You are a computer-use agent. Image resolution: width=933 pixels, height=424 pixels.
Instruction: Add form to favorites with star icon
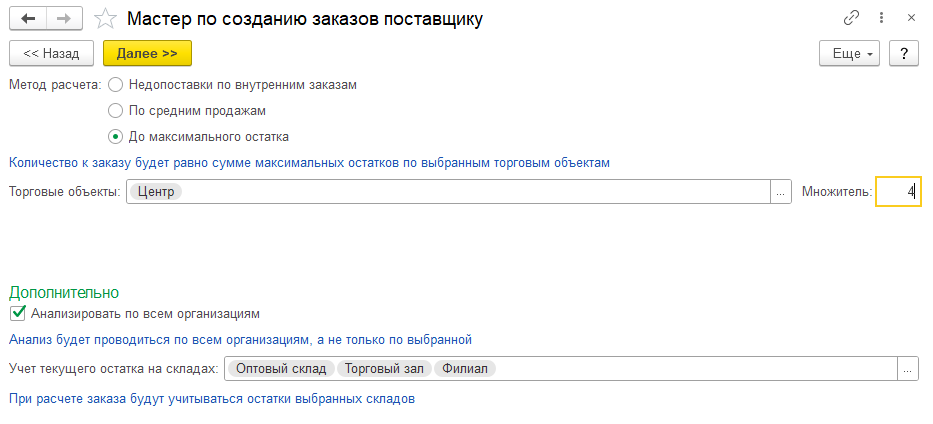[103, 18]
